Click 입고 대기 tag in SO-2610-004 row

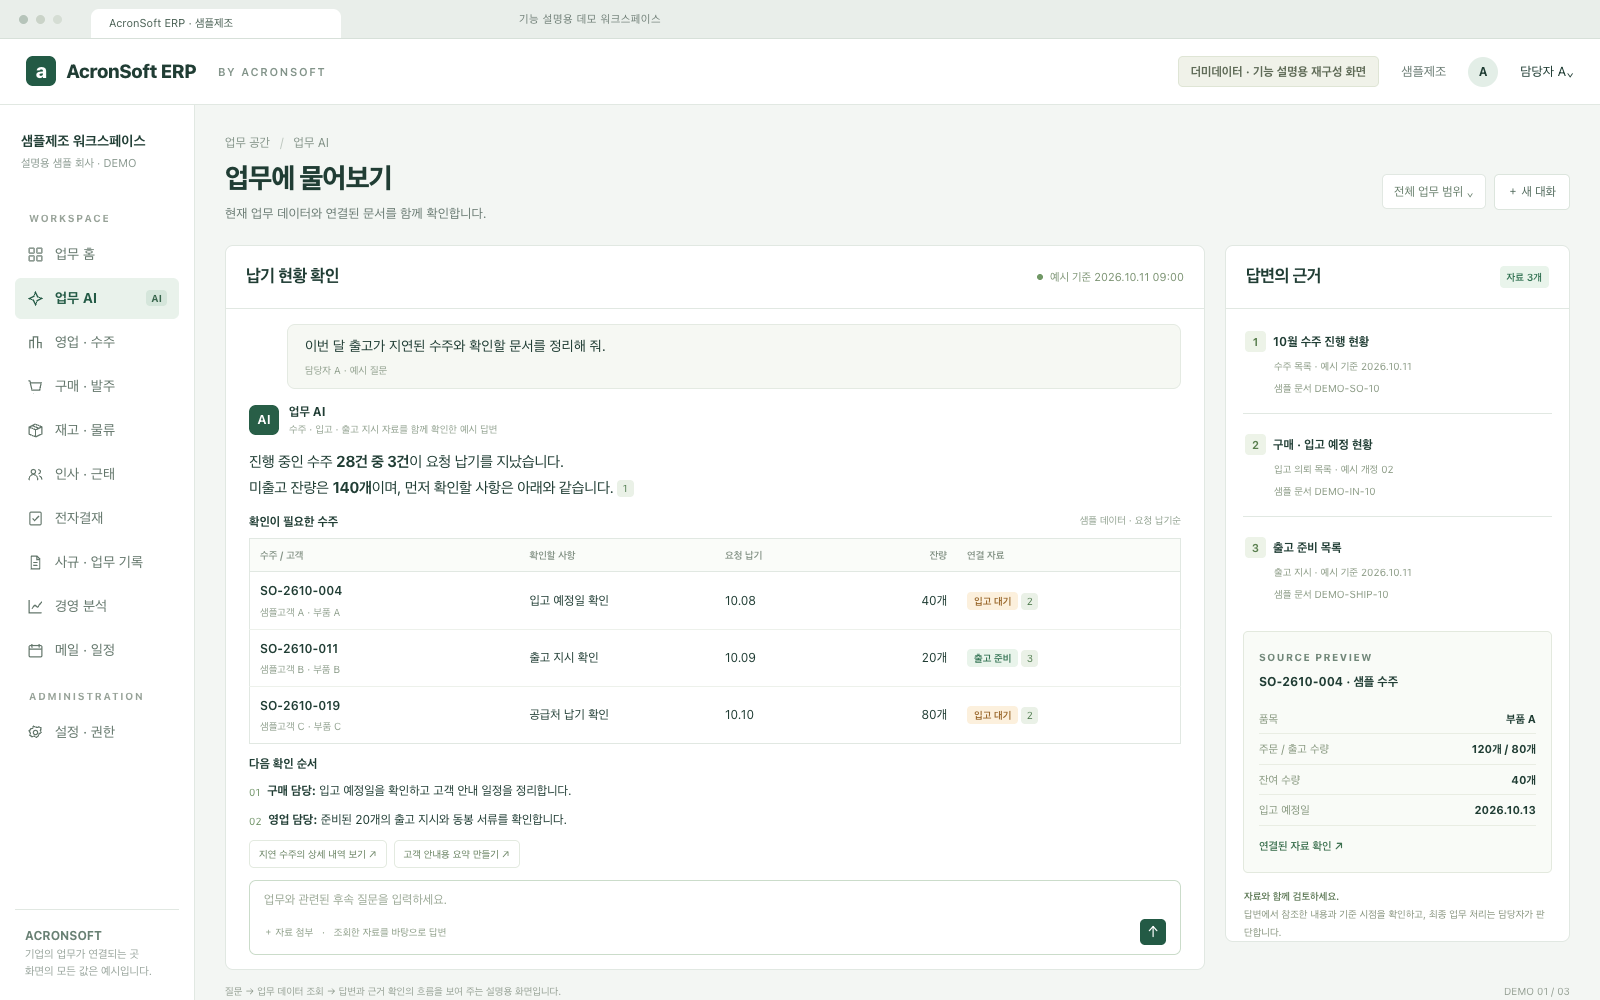point(992,601)
